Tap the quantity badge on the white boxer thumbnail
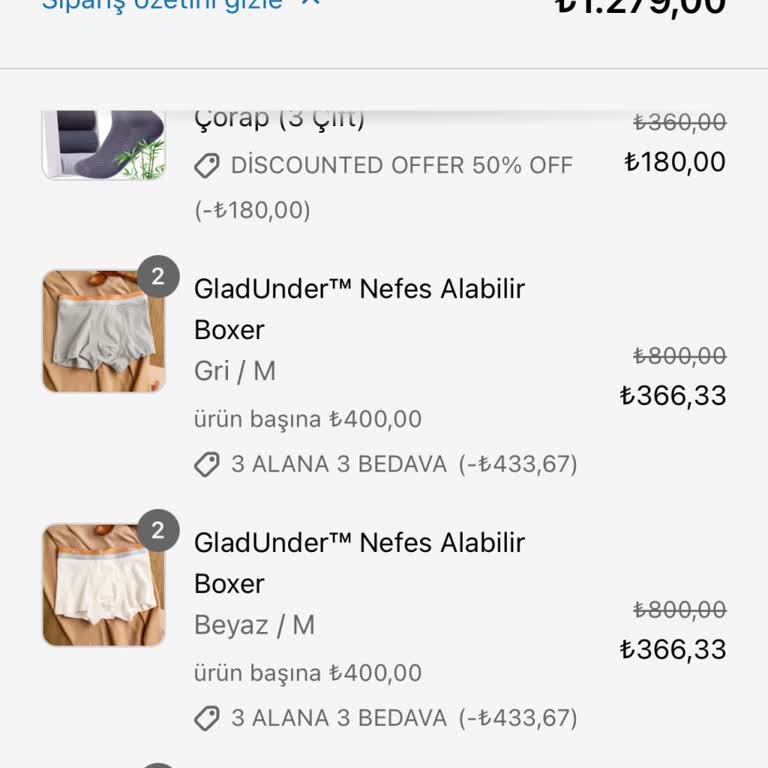Viewport: 768px width, 768px height. [x=158, y=531]
